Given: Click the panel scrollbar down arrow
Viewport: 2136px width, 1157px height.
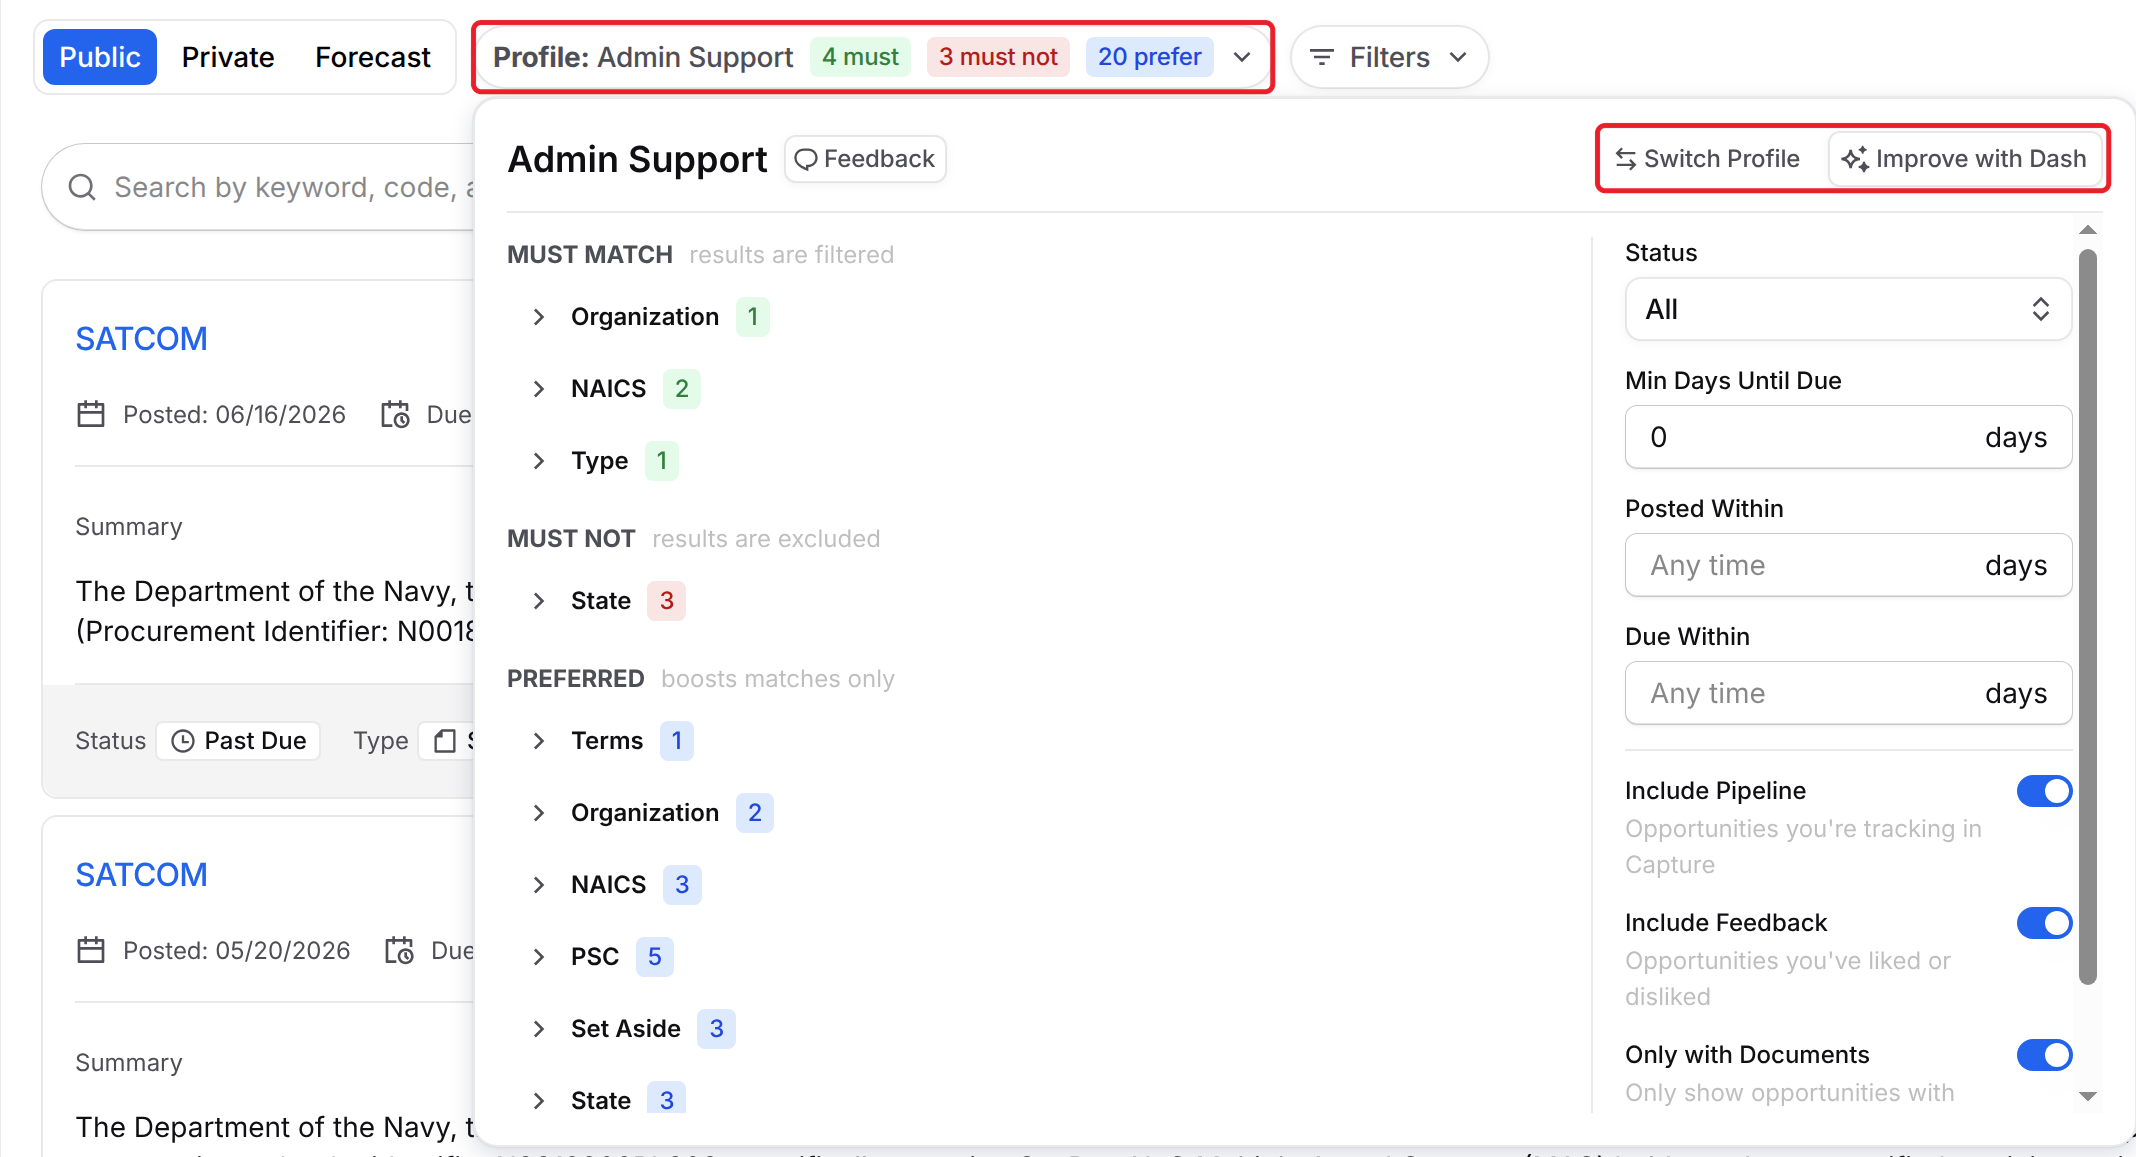Looking at the screenshot, I should pyautogui.click(x=2087, y=1097).
